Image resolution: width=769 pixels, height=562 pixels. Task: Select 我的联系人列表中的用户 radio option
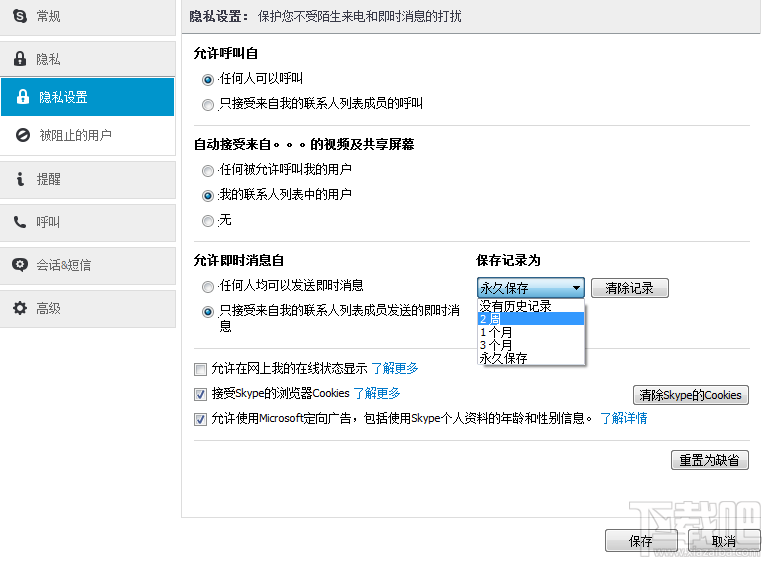coord(208,196)
